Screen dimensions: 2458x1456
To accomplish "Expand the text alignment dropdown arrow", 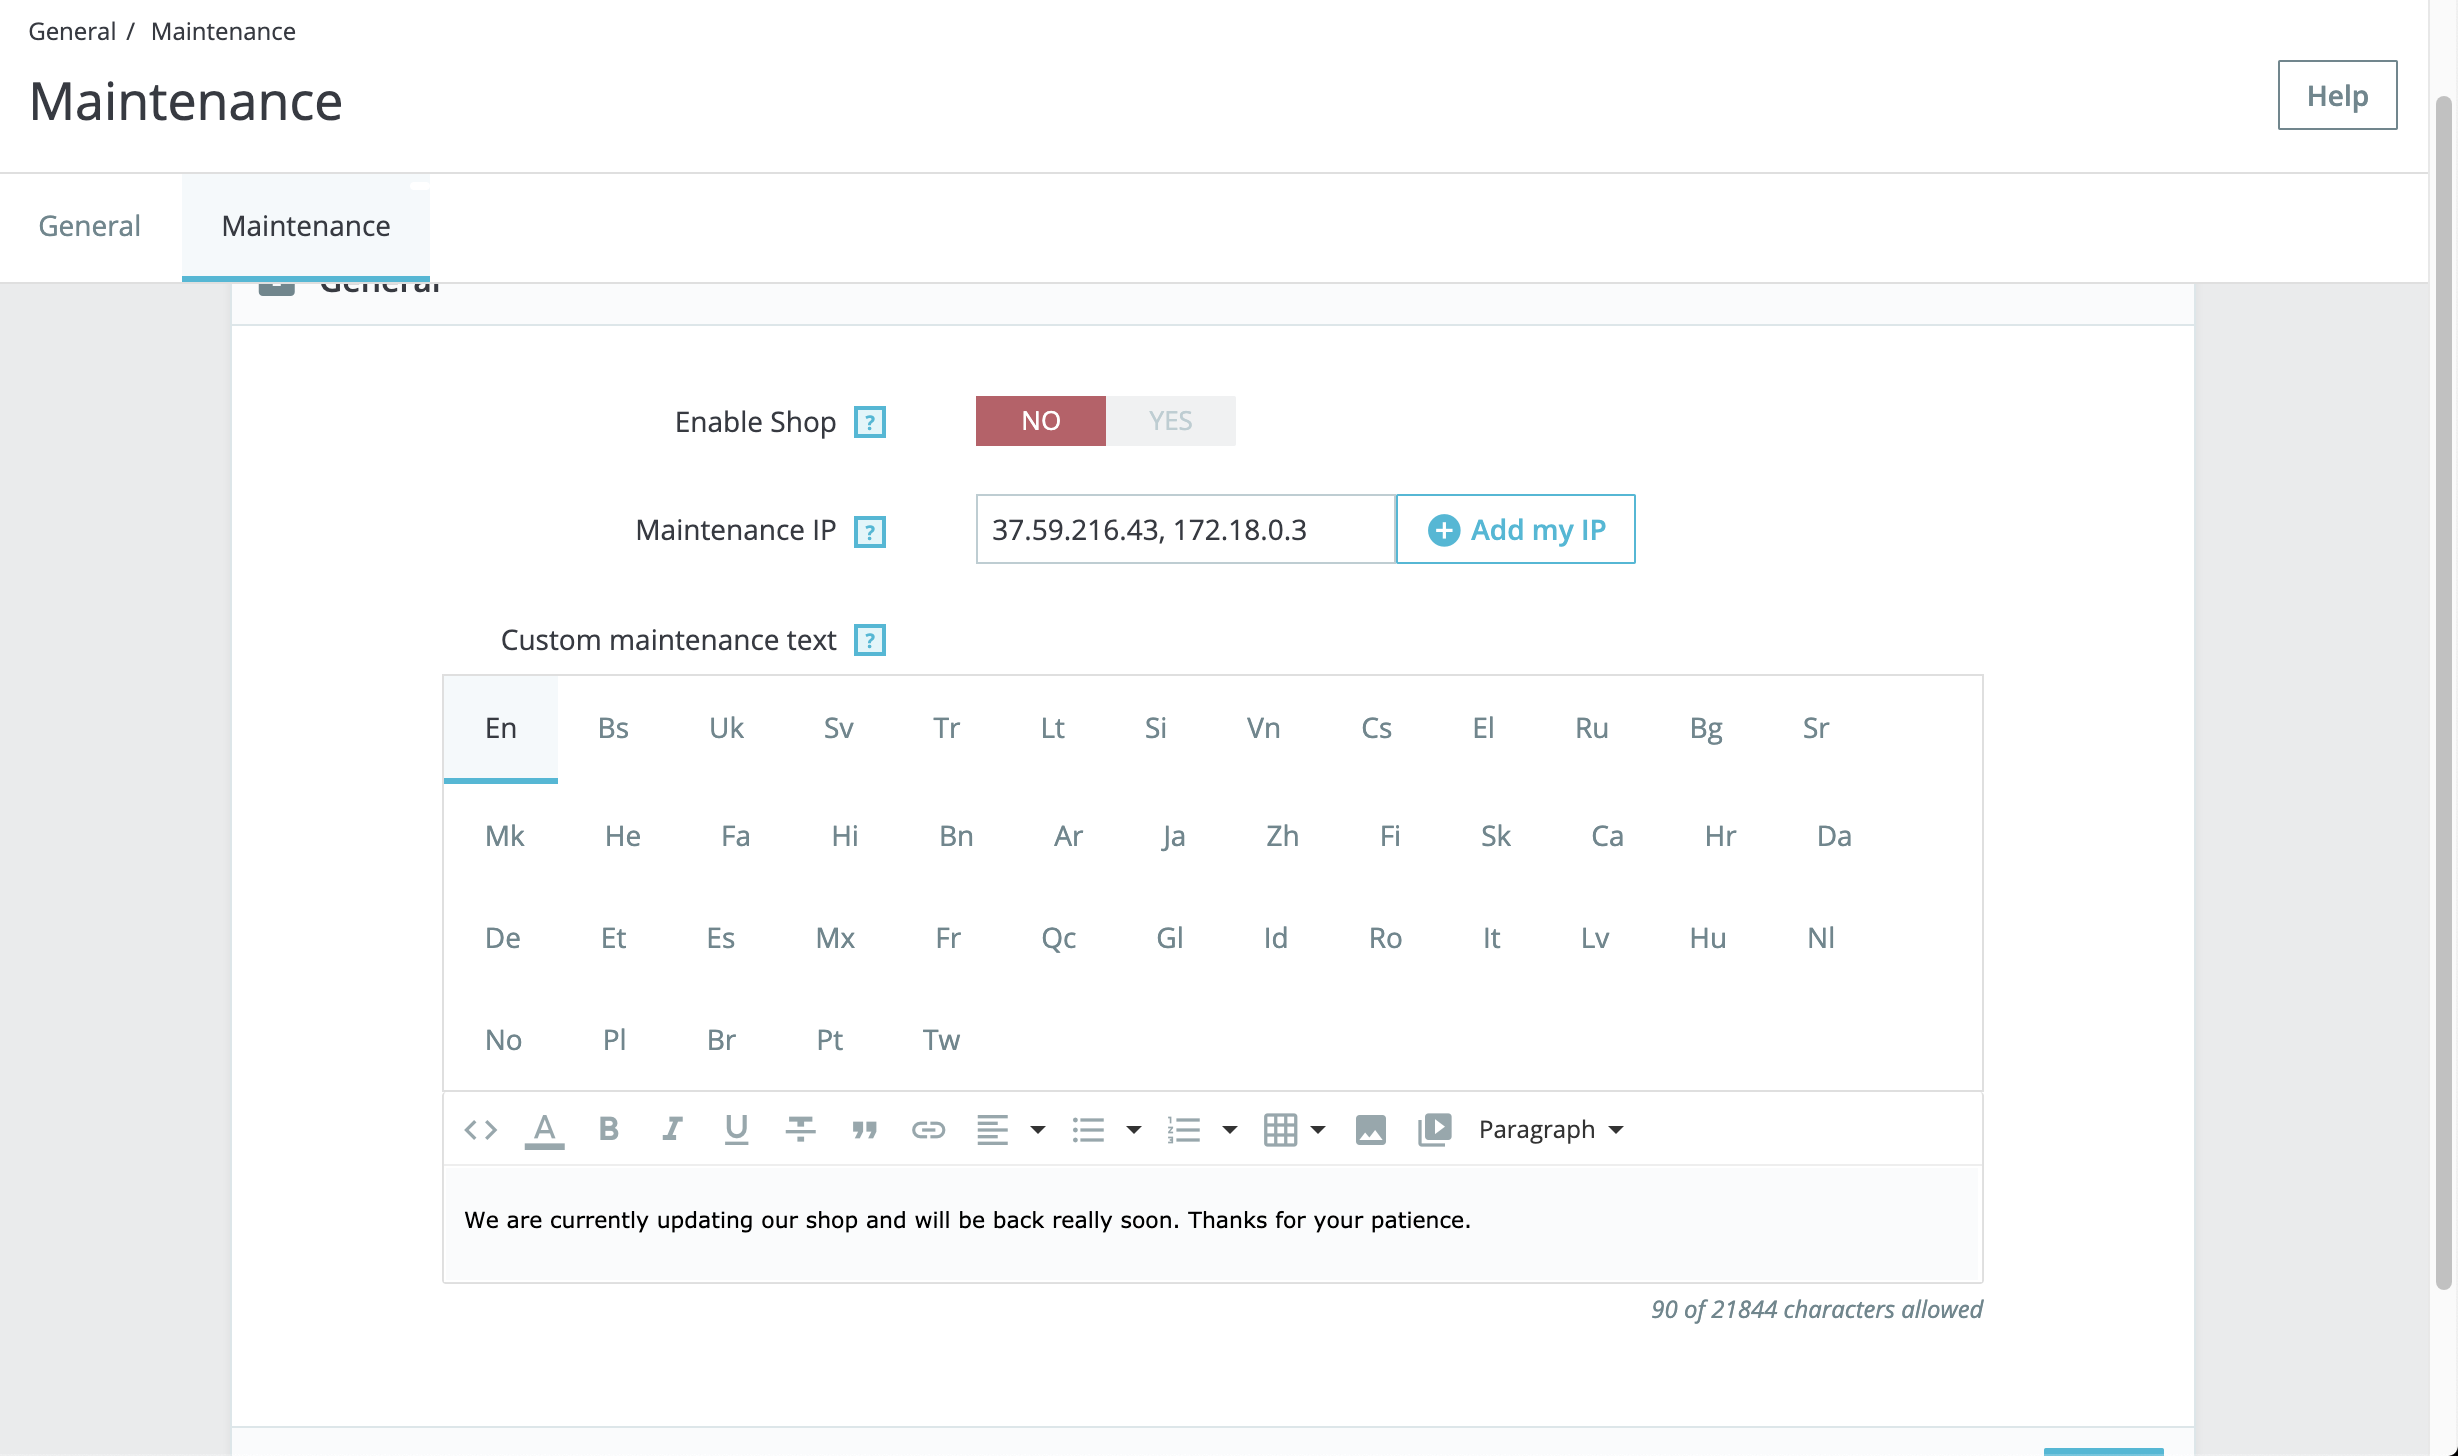I will [1037, 1130].
